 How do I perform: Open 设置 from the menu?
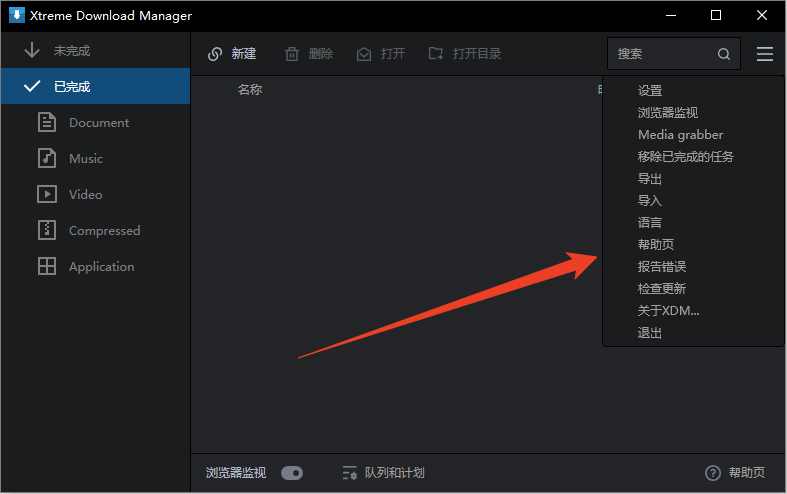[650, 91]
